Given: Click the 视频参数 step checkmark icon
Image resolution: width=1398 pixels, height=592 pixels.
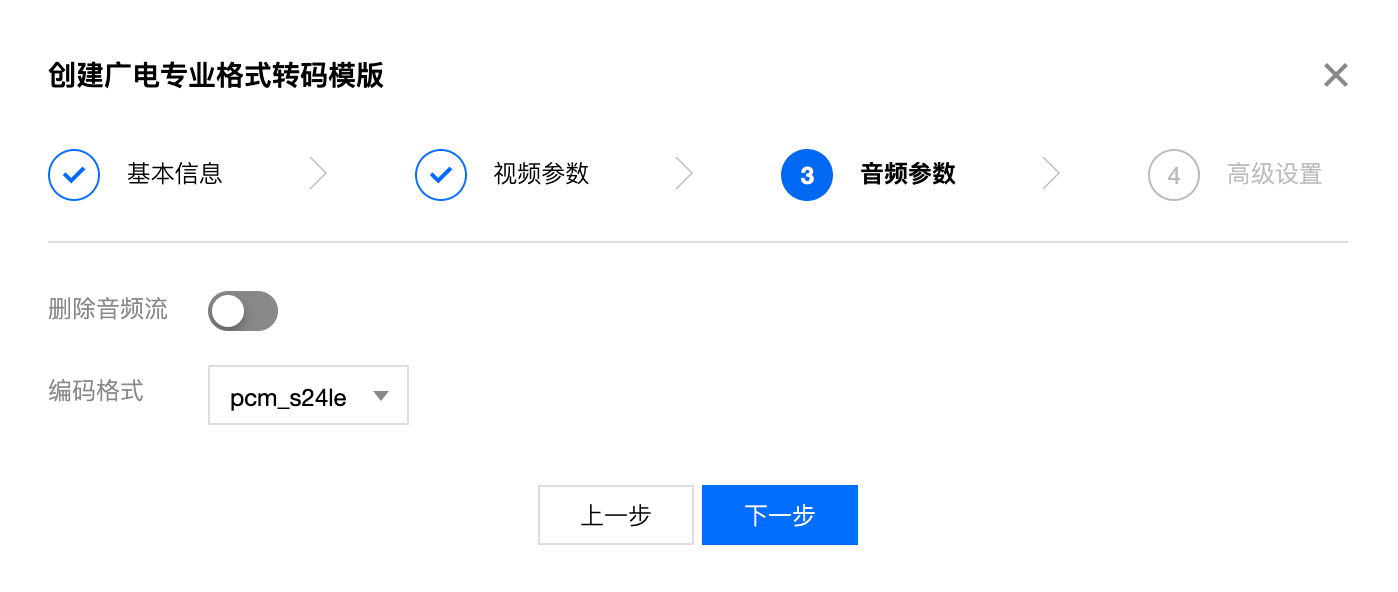Looking at the screenshot, I should [441, 175].
